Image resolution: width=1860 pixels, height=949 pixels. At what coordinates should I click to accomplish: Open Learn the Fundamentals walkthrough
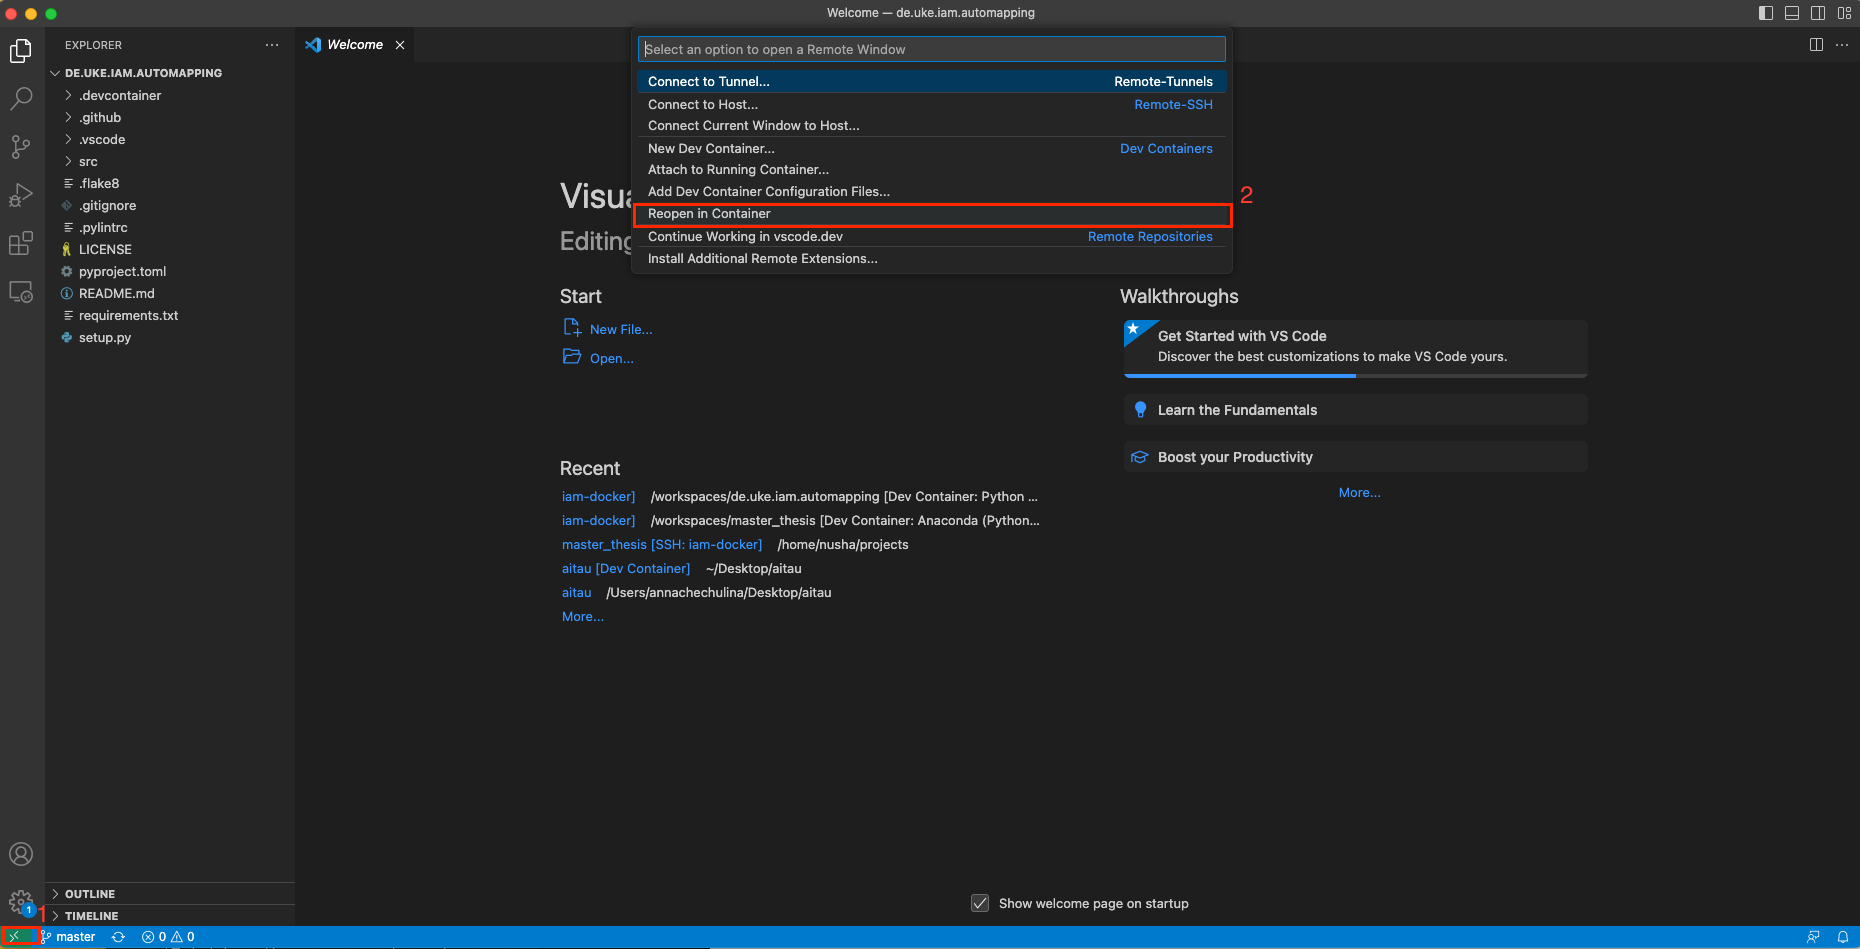coord(1355,410)
